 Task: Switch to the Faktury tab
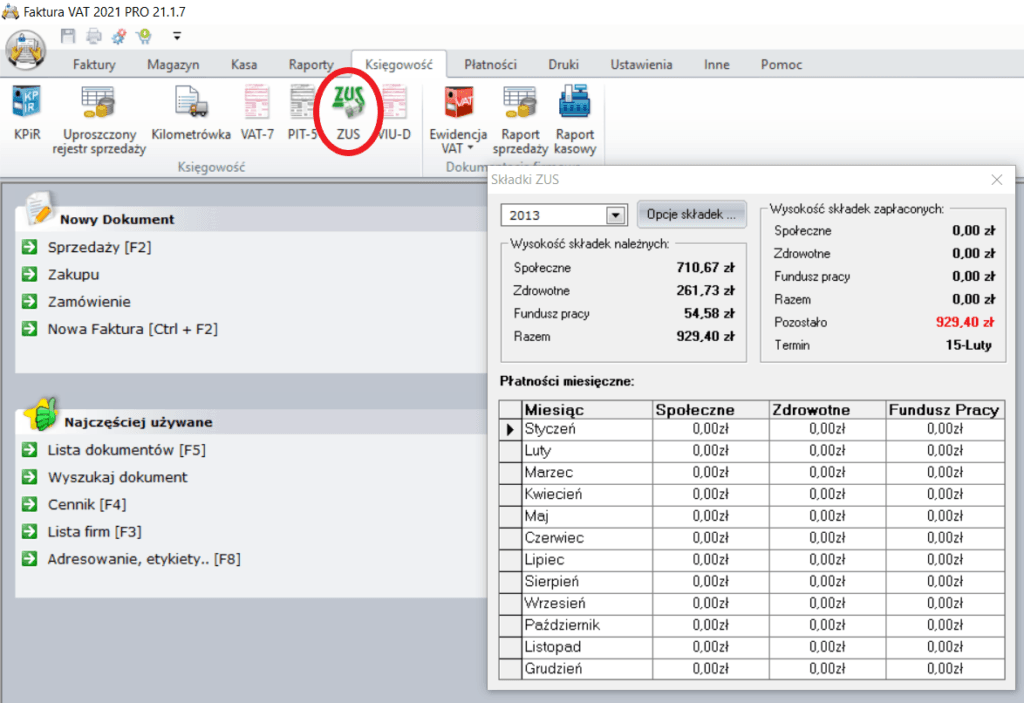[x=94, y=65]
